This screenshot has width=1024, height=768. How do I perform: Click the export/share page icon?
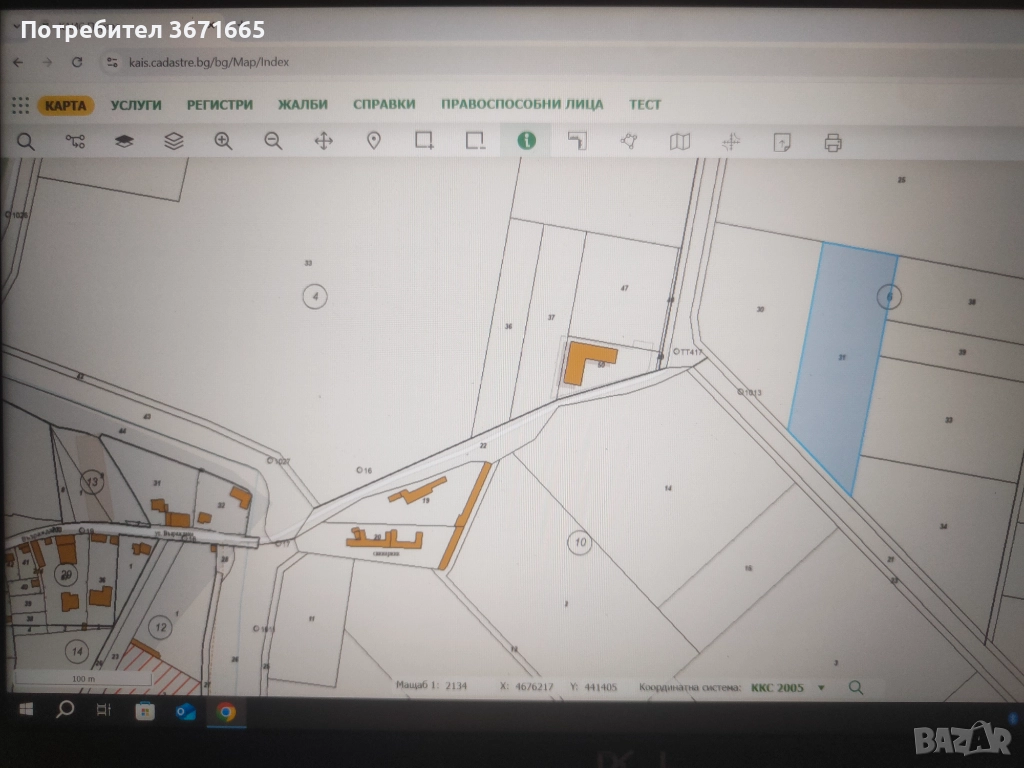click(x=782, y=142)
